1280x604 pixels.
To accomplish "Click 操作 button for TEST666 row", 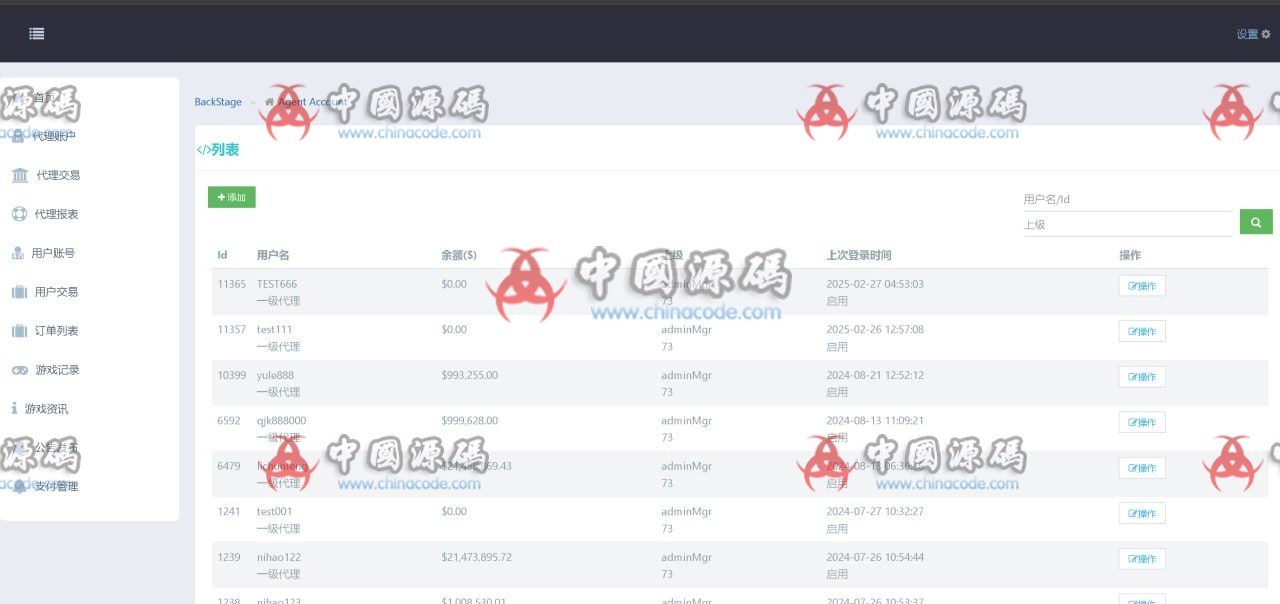I will [1142, 286].
